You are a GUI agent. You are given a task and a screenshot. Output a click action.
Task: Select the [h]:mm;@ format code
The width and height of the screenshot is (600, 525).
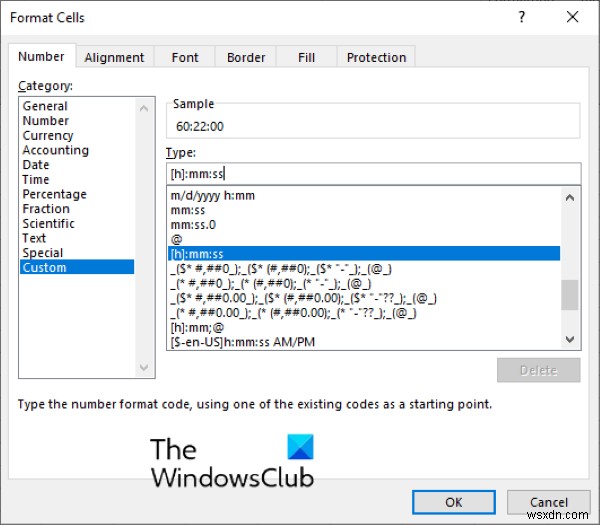click(364, 328)
